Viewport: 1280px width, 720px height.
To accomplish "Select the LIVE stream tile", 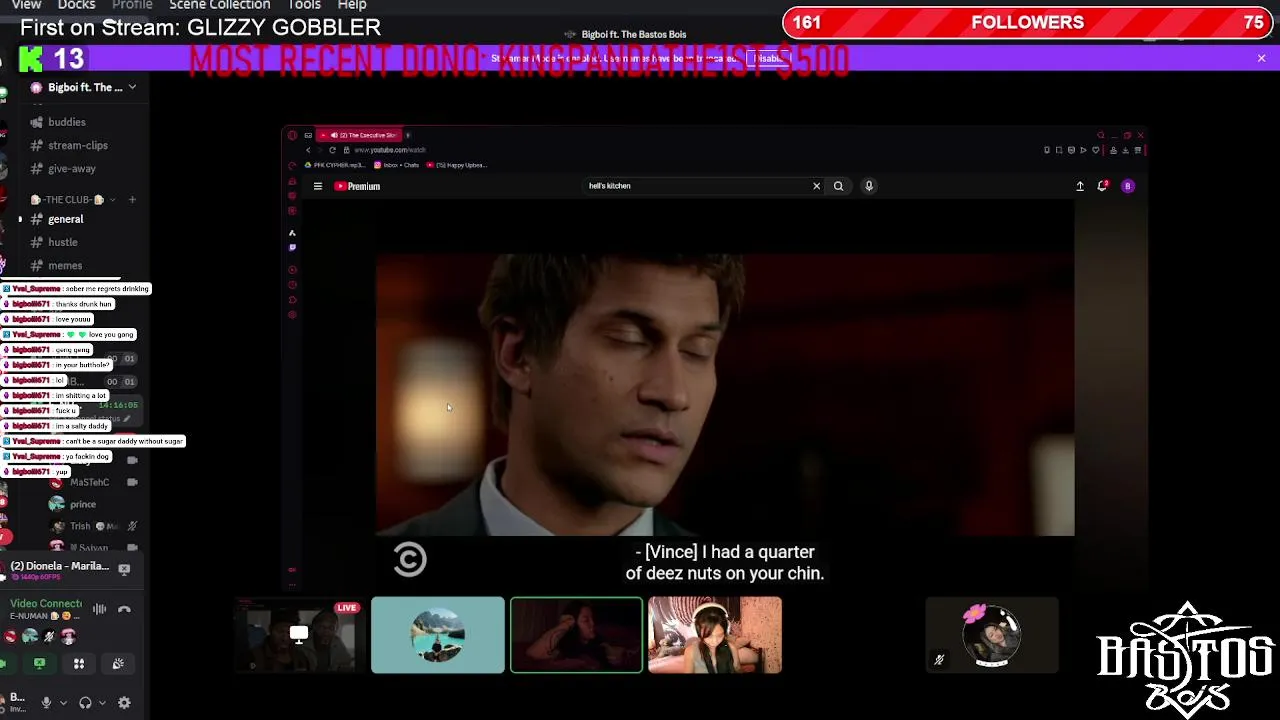I will coord(299,635).
